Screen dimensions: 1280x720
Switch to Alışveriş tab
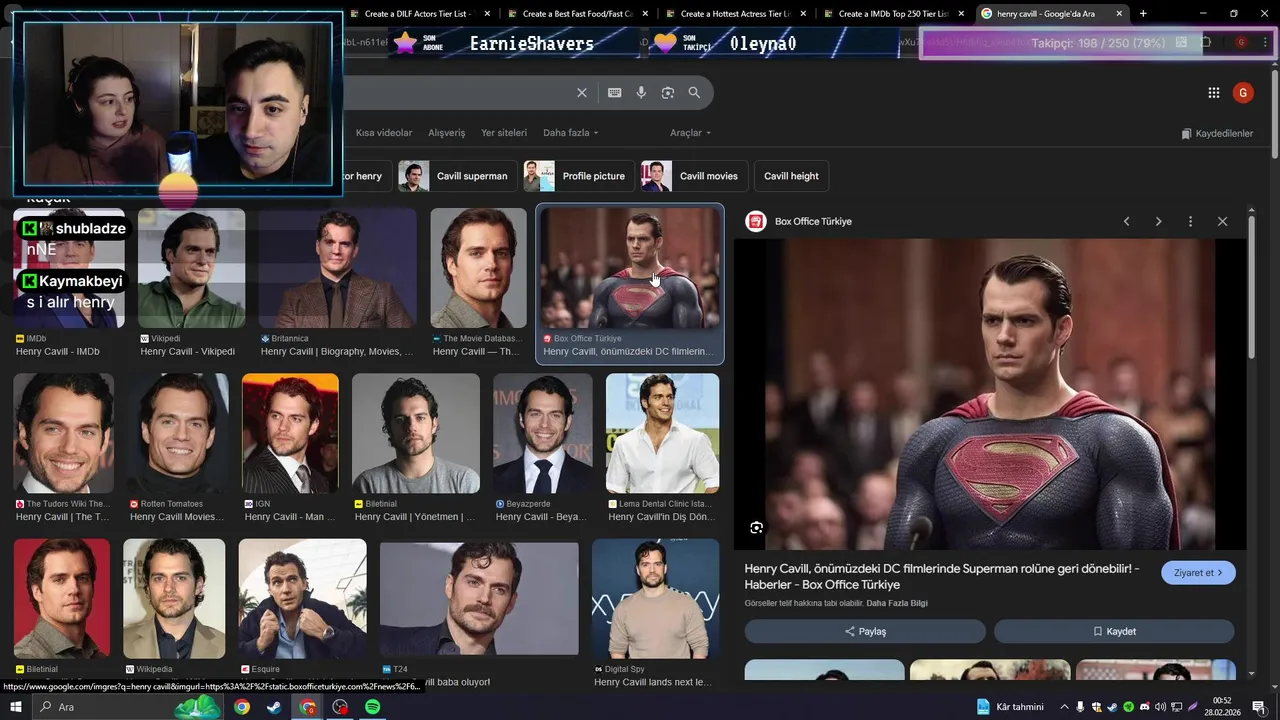tap(447, 133)
